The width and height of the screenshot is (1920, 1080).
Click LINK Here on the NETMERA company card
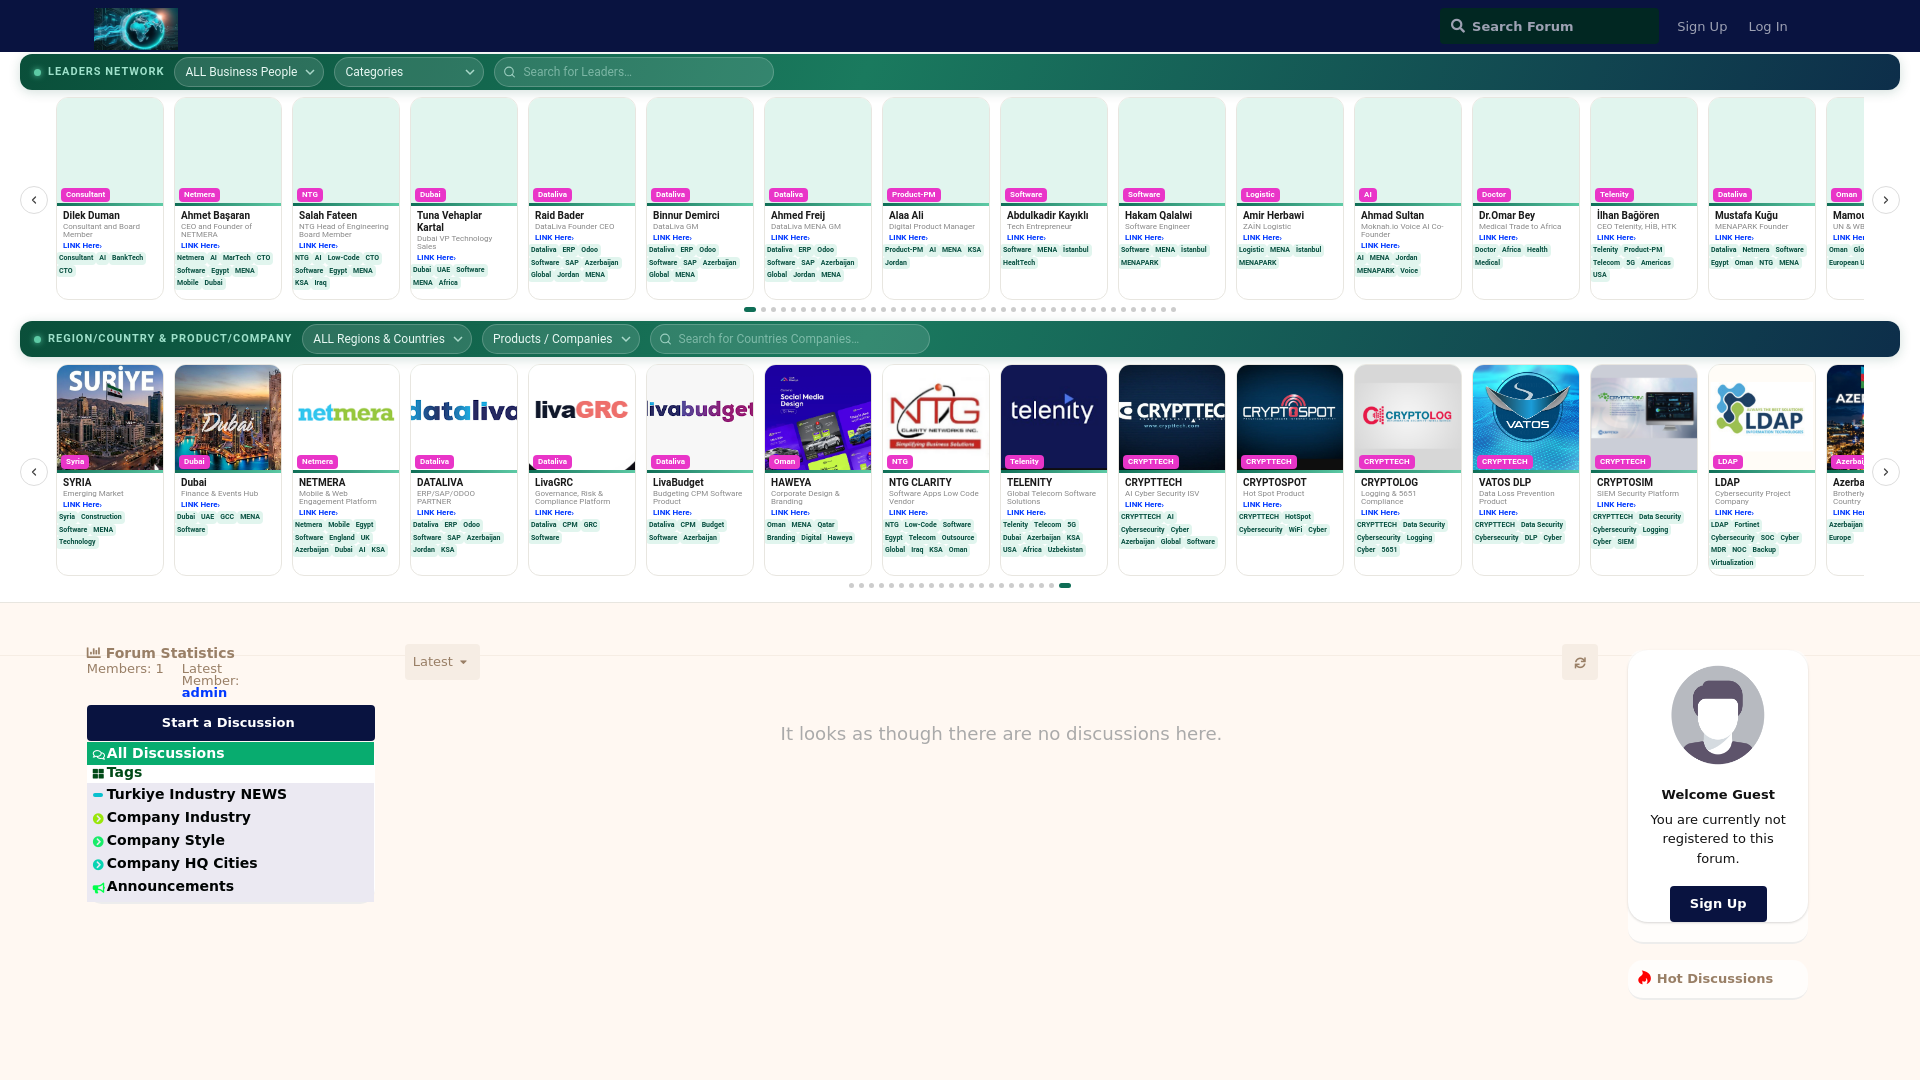318,513
